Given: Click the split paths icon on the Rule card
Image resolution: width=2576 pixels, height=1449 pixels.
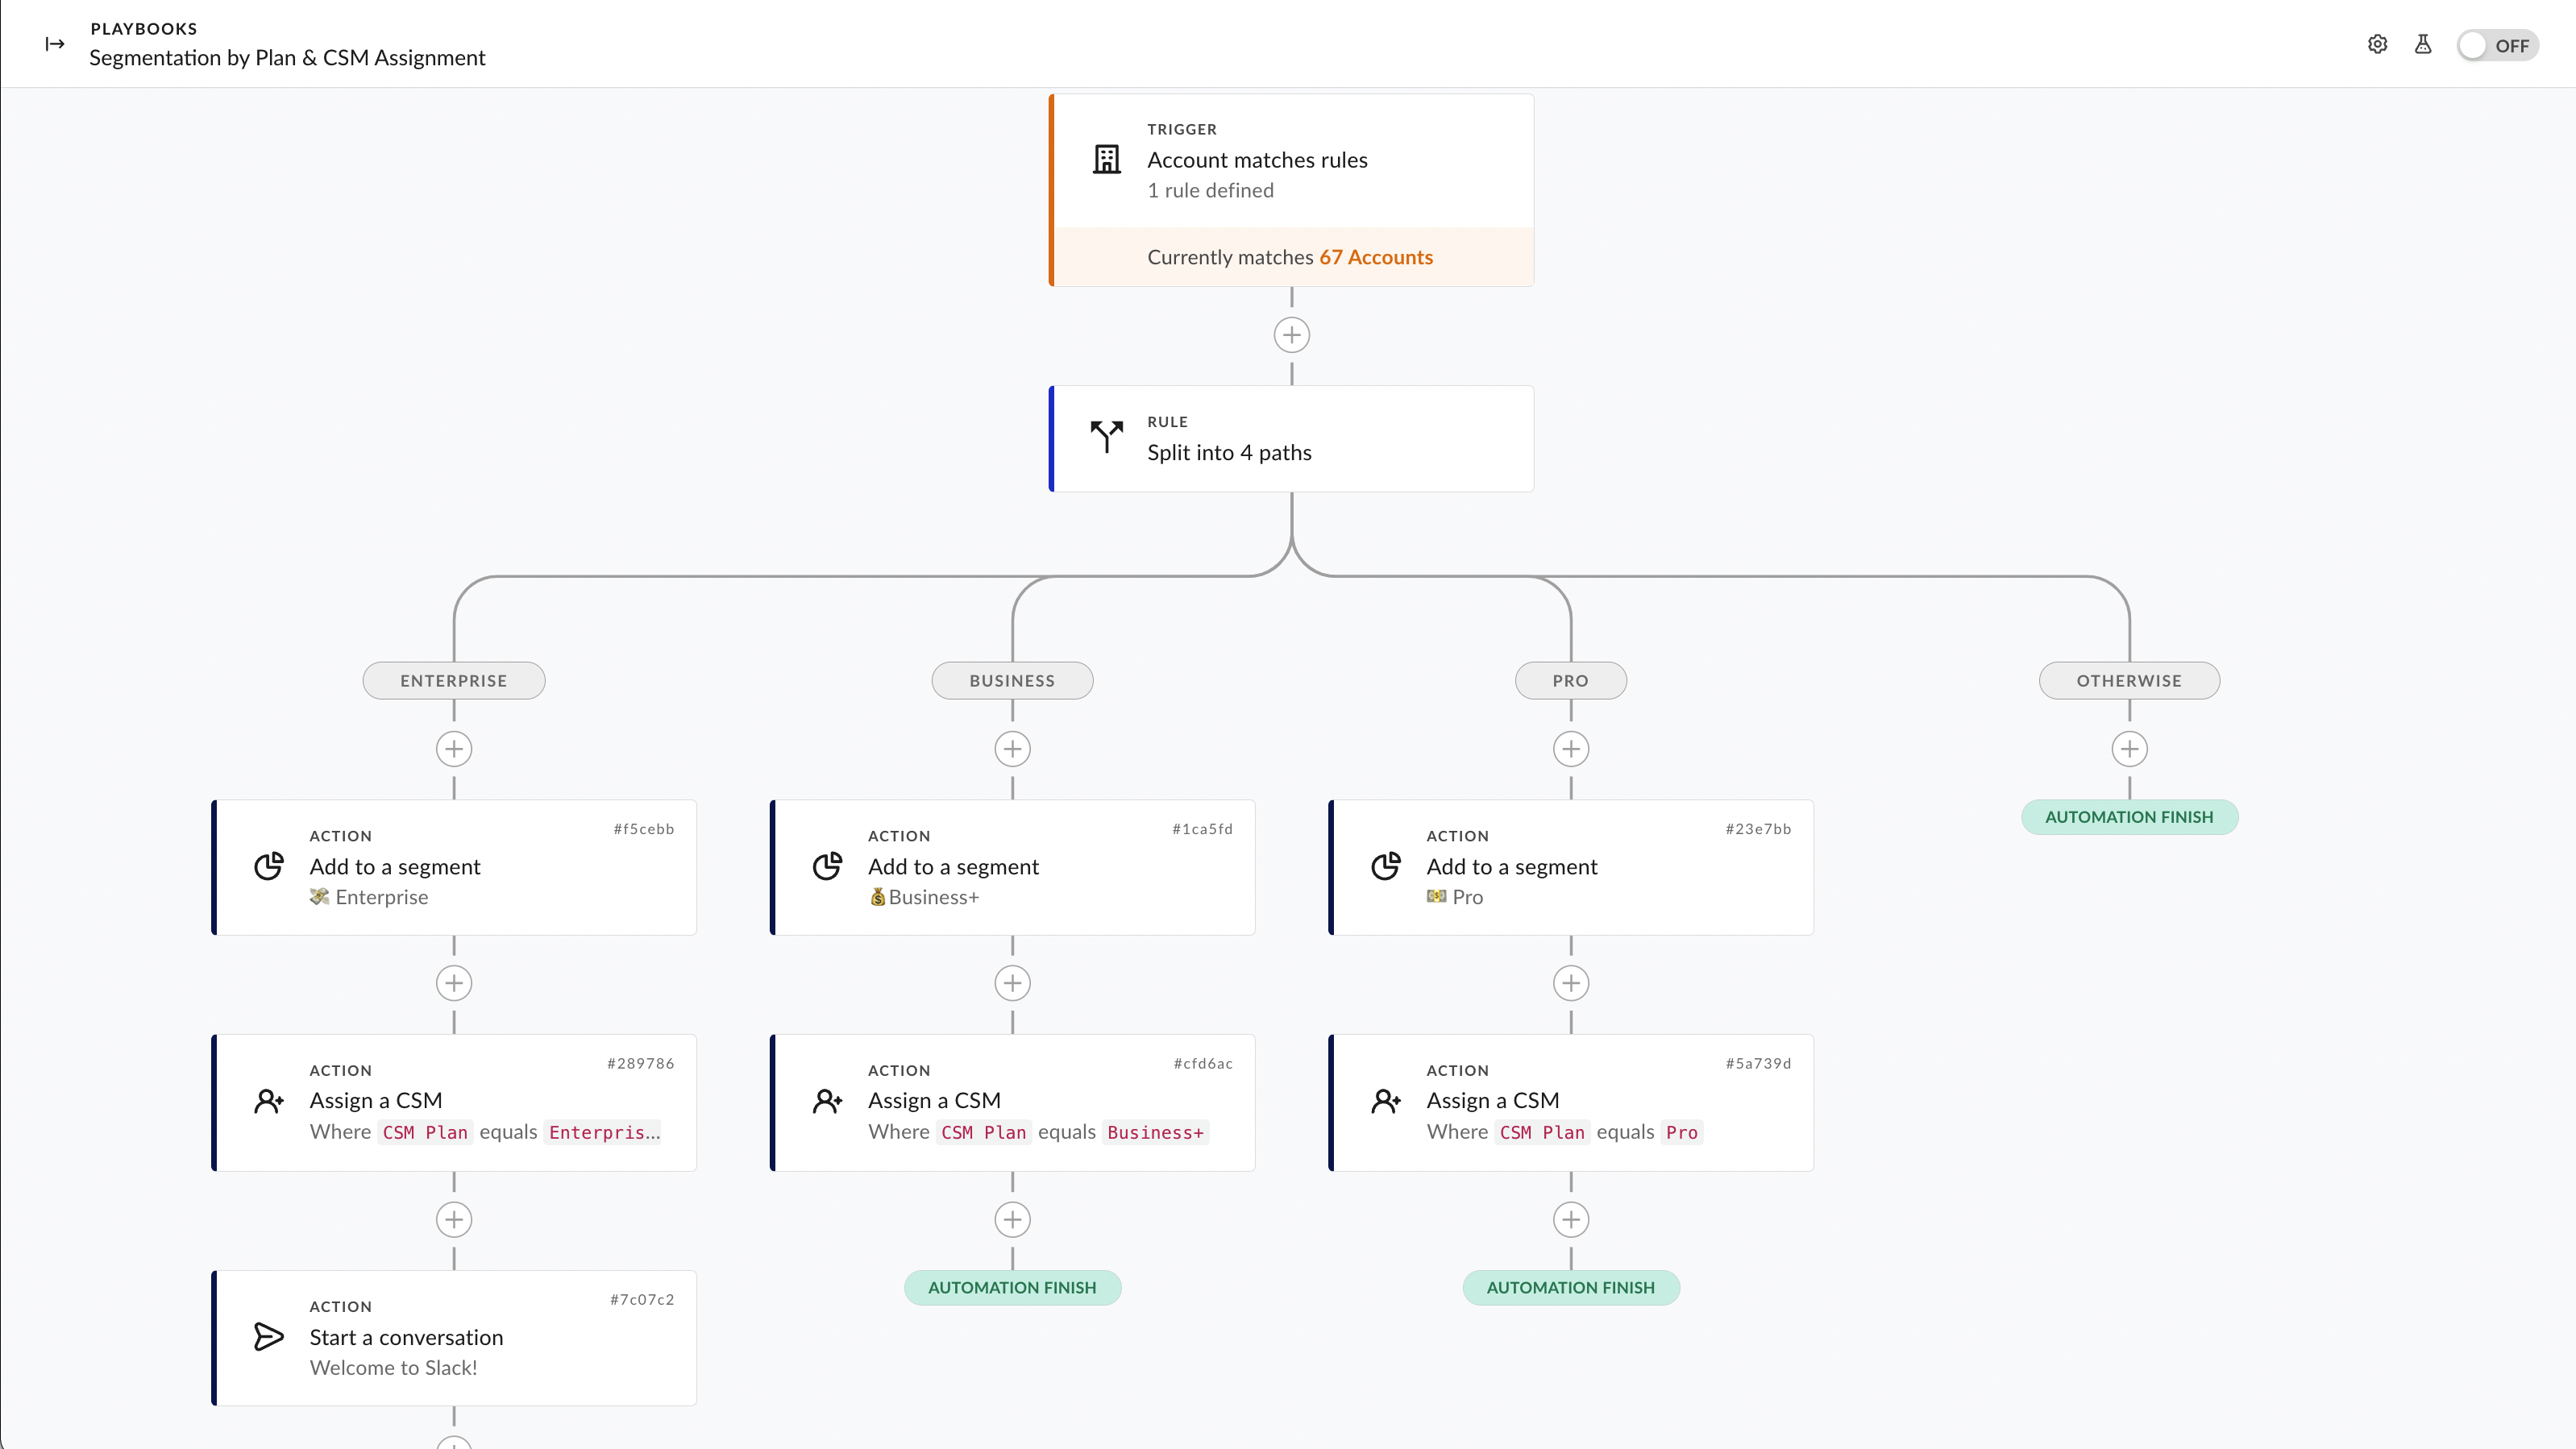Looking at the screenshot, I should tap(1106, 438).
